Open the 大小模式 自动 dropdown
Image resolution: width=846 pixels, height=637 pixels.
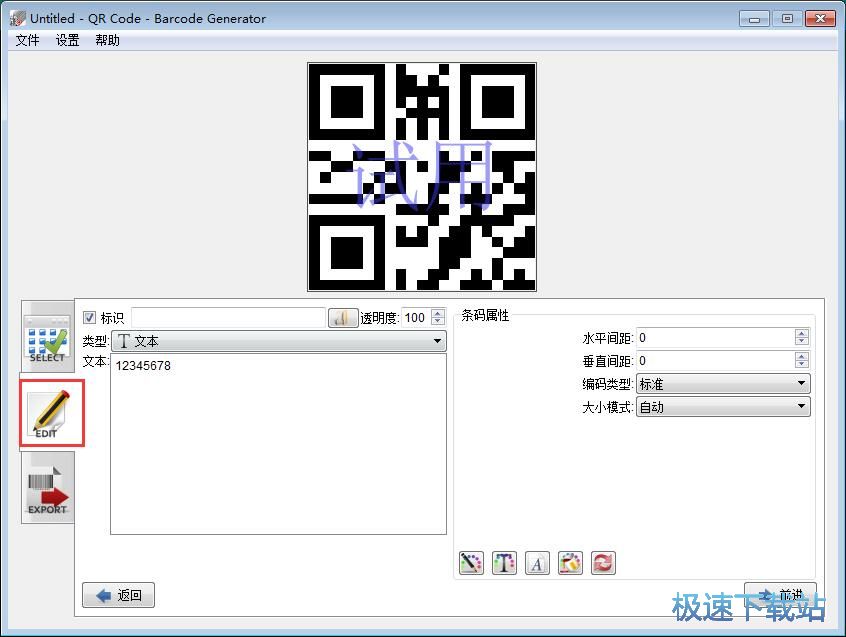coord(723,406)
